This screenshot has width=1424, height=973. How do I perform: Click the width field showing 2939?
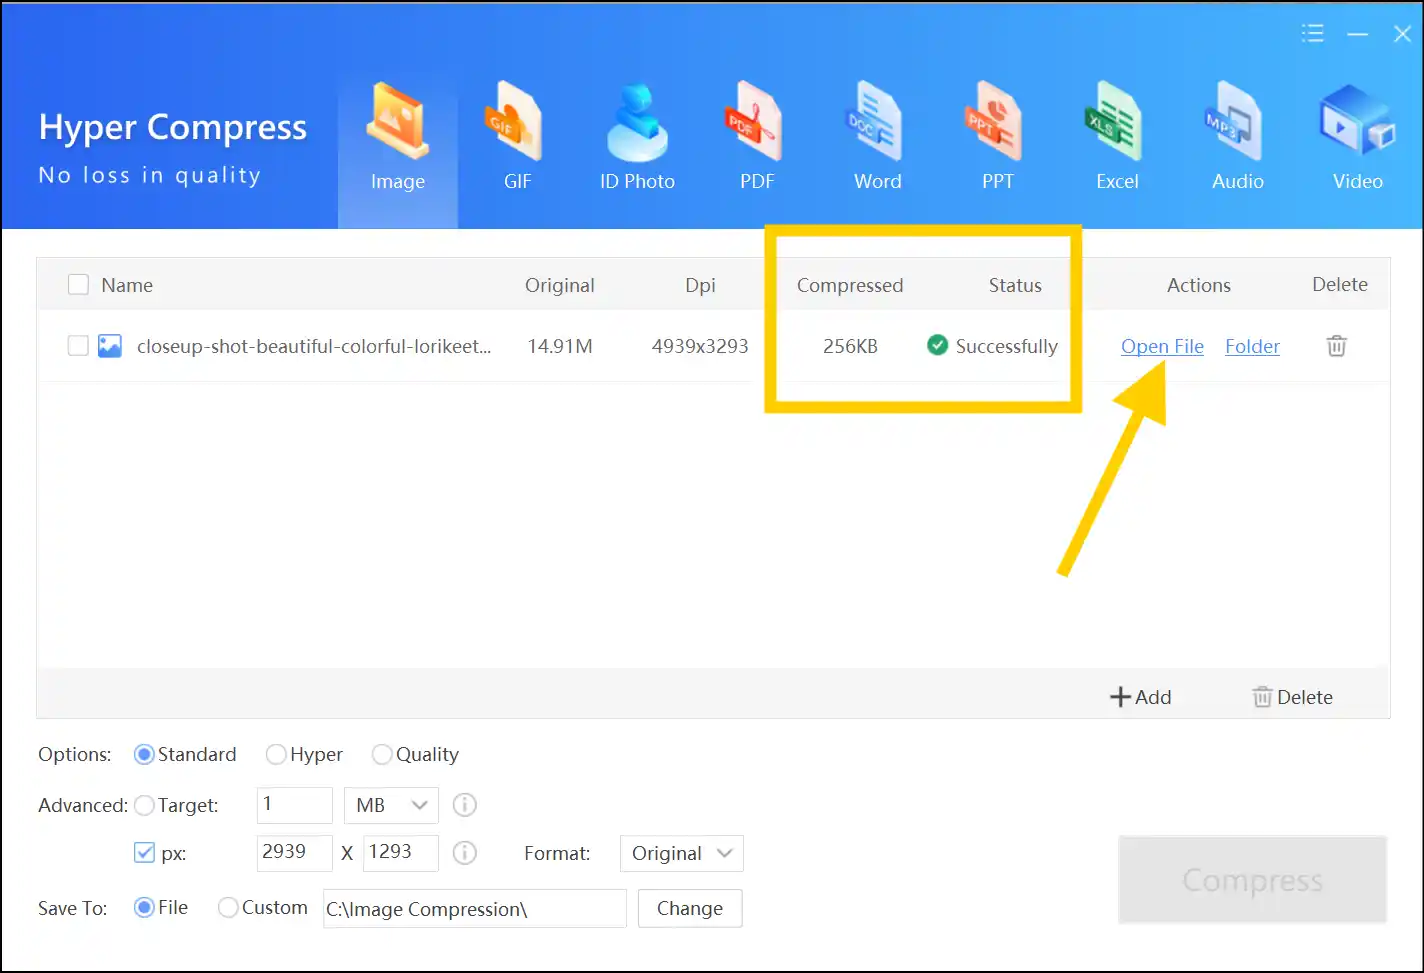[295, 853]
